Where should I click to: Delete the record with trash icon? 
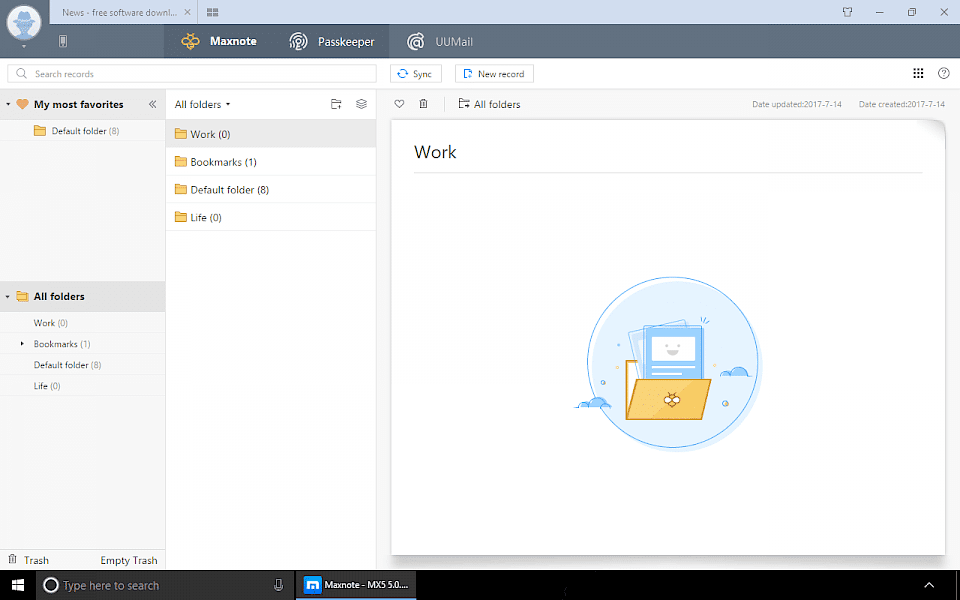click(423, 104)
